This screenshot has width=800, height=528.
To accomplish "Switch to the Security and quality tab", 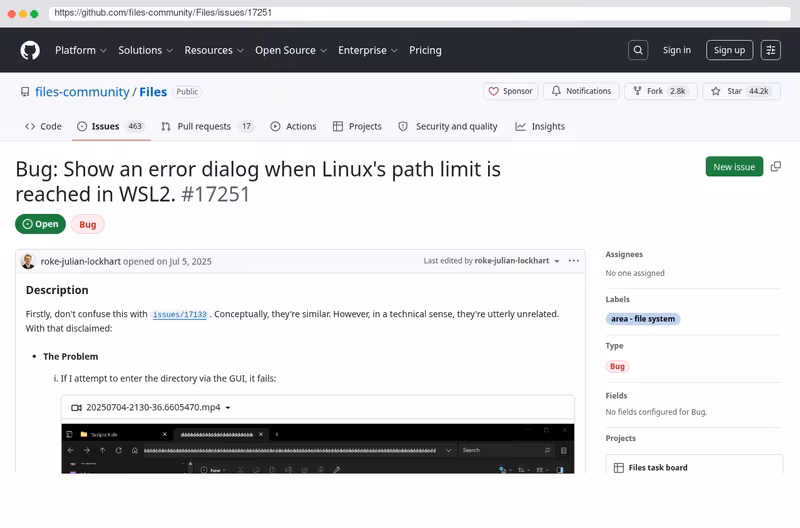I will pyautogui.click(x=448, y=127).
